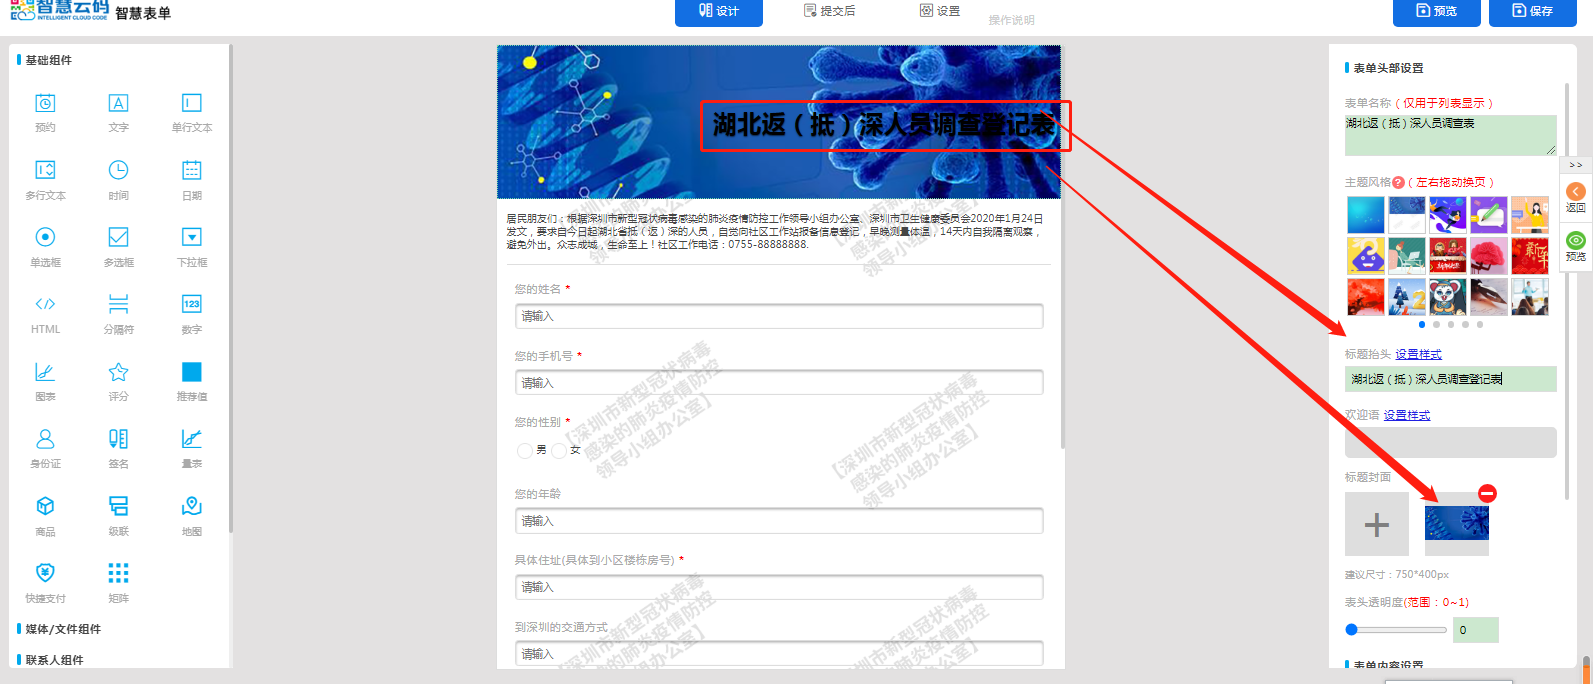
Task: Add the 评分 star rating component
Action: pyautogui.click(x=118, y=379)
